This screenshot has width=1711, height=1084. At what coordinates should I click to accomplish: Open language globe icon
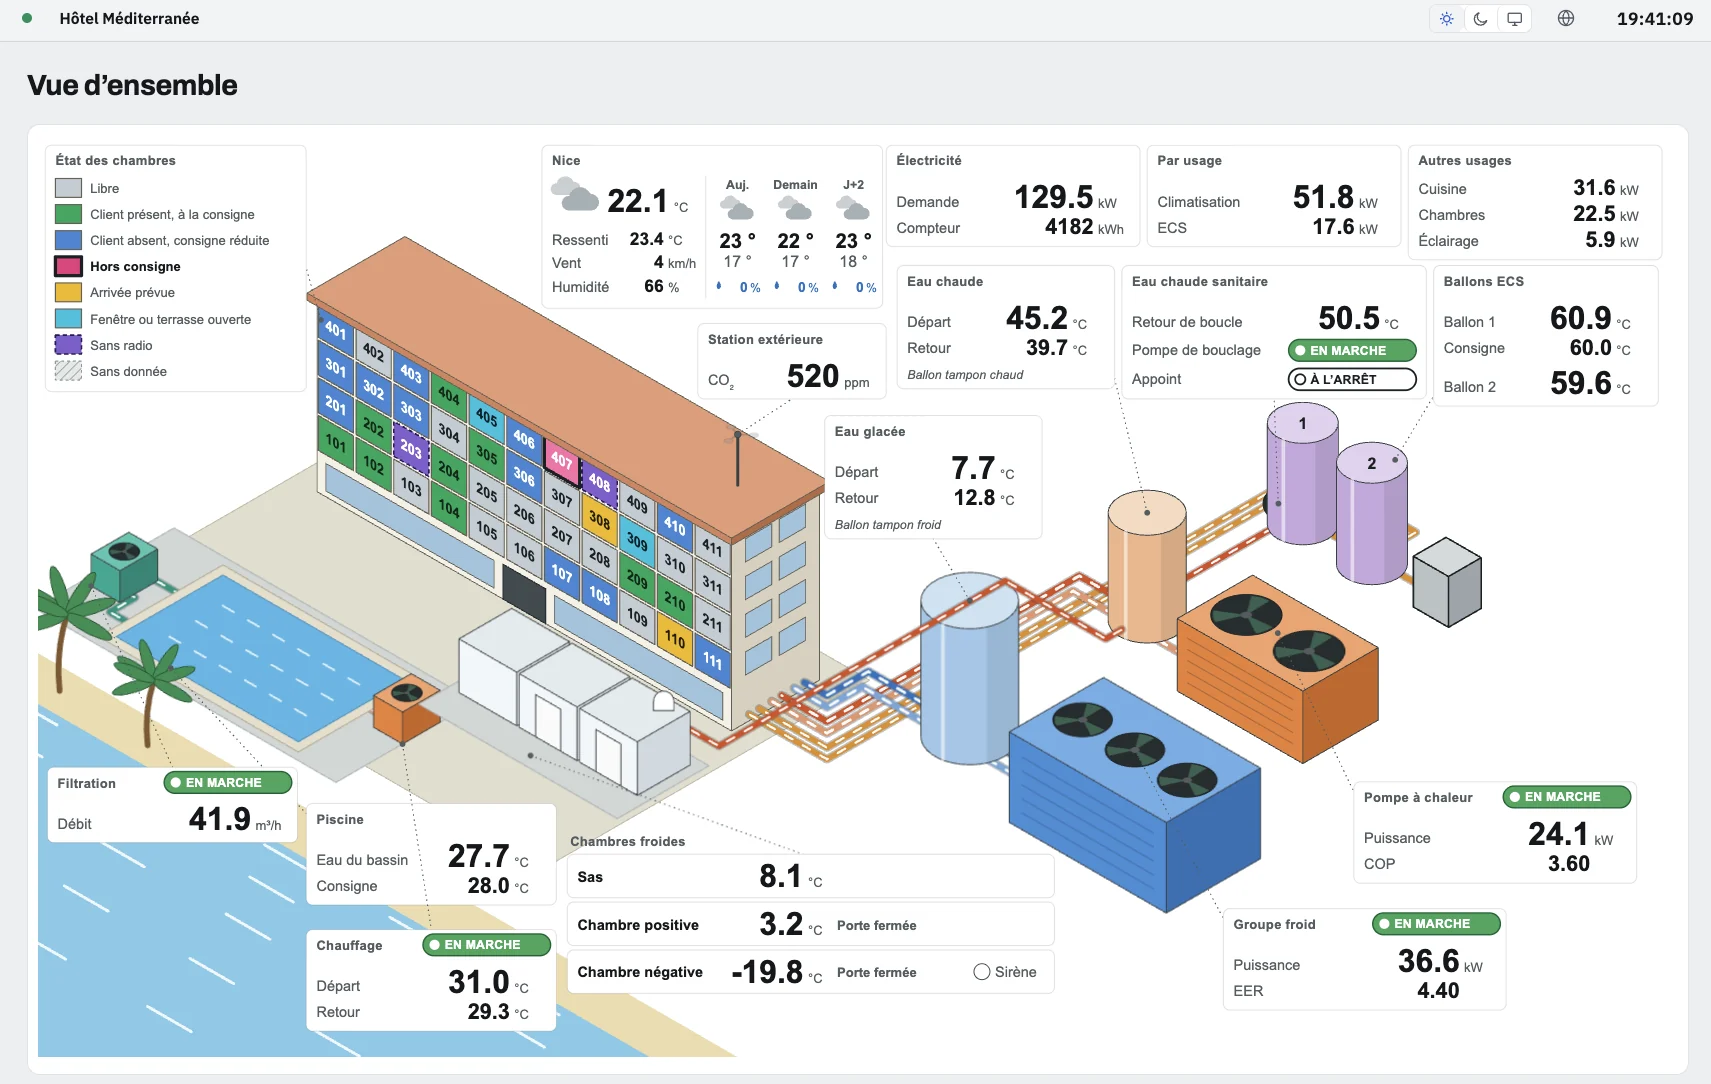pos(1566,18)
